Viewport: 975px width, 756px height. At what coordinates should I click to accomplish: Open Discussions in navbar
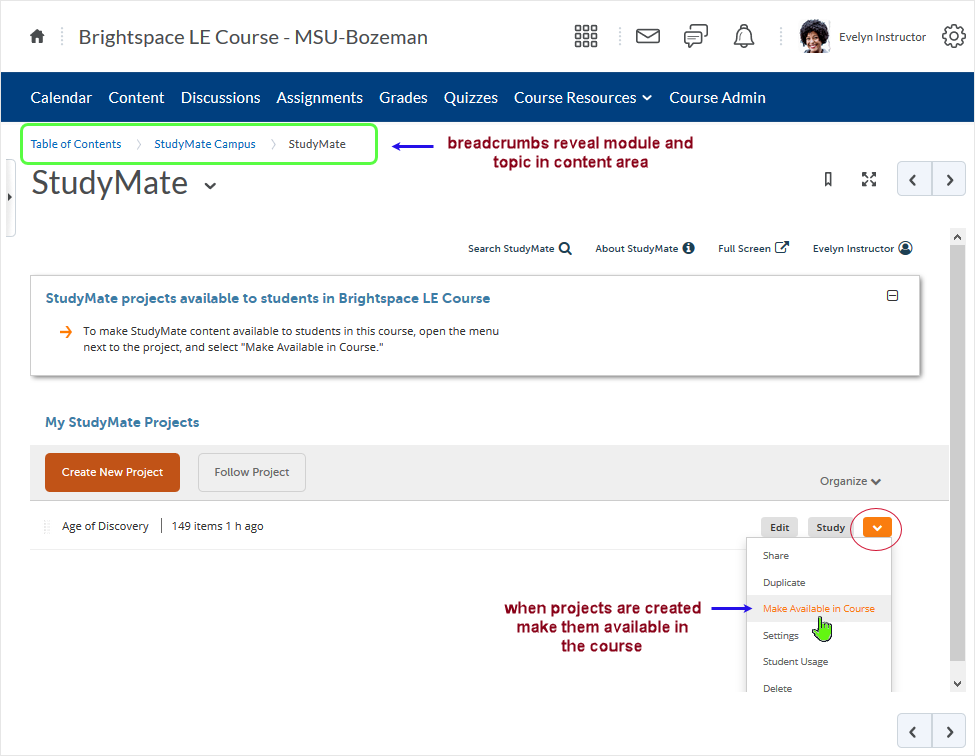(221, 98)
